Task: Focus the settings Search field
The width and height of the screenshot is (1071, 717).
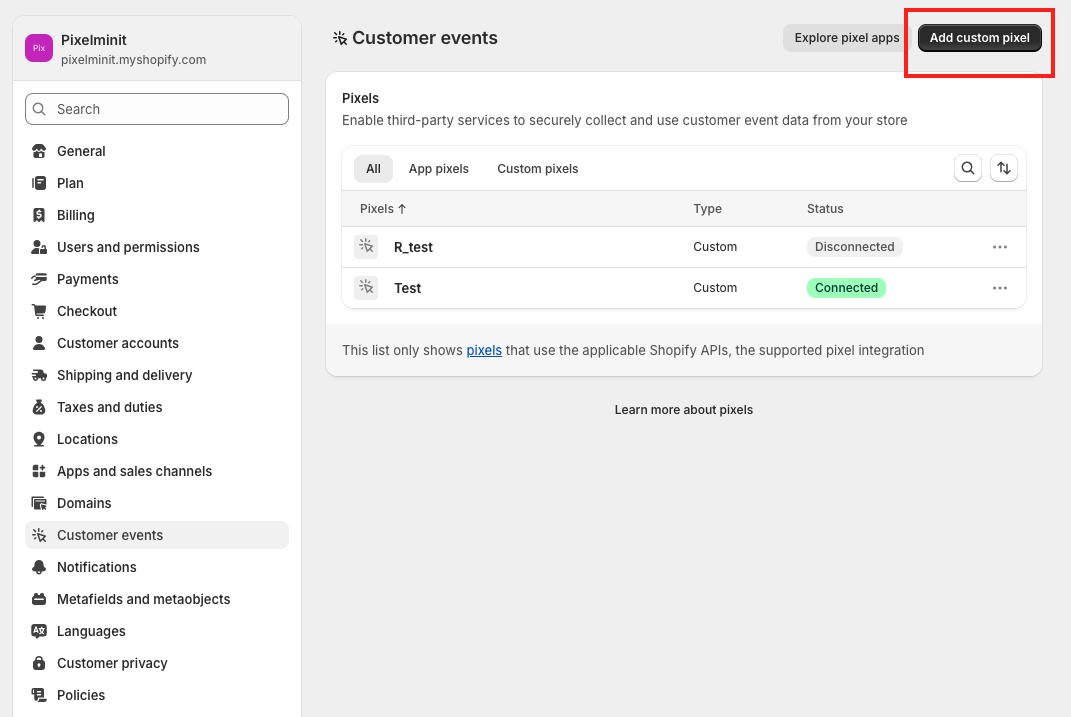Action: (x=157, y=109)
